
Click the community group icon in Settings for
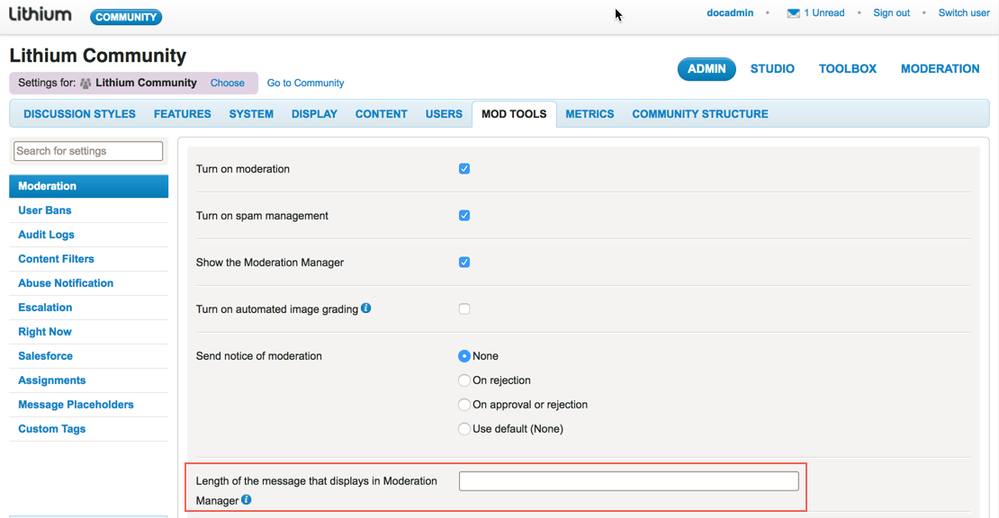(x=85, y=83)
